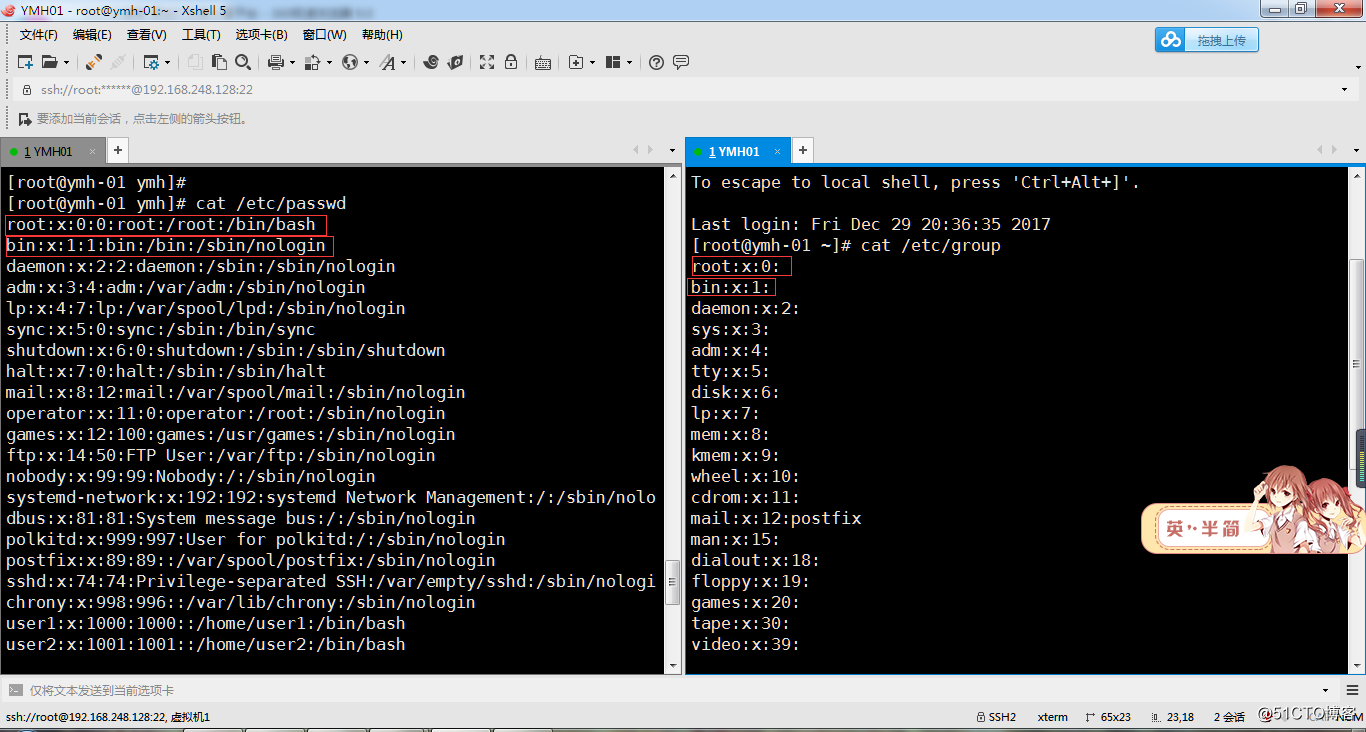The image size is (1366, 732).
Task: Open the 帮助(H) menu
Action: (x=382, y=35)
